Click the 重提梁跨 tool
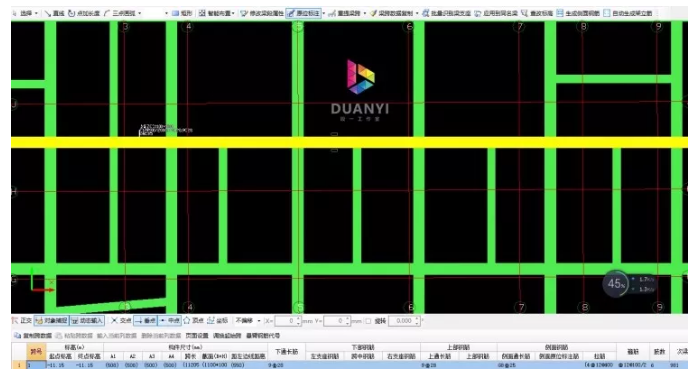This screenshot has height=380, width=696. (344, 13)
